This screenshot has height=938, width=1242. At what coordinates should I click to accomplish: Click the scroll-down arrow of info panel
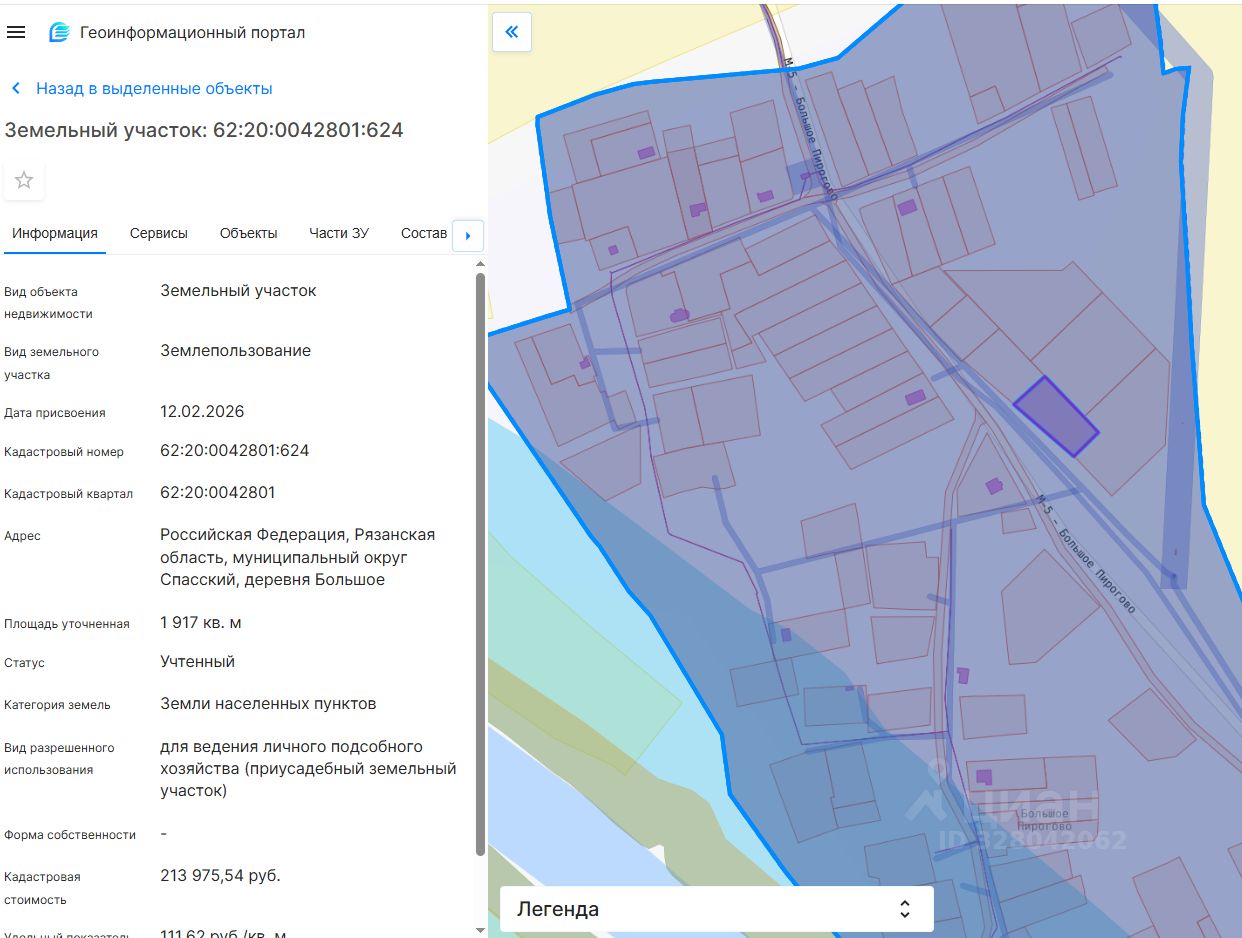(480, 930)
